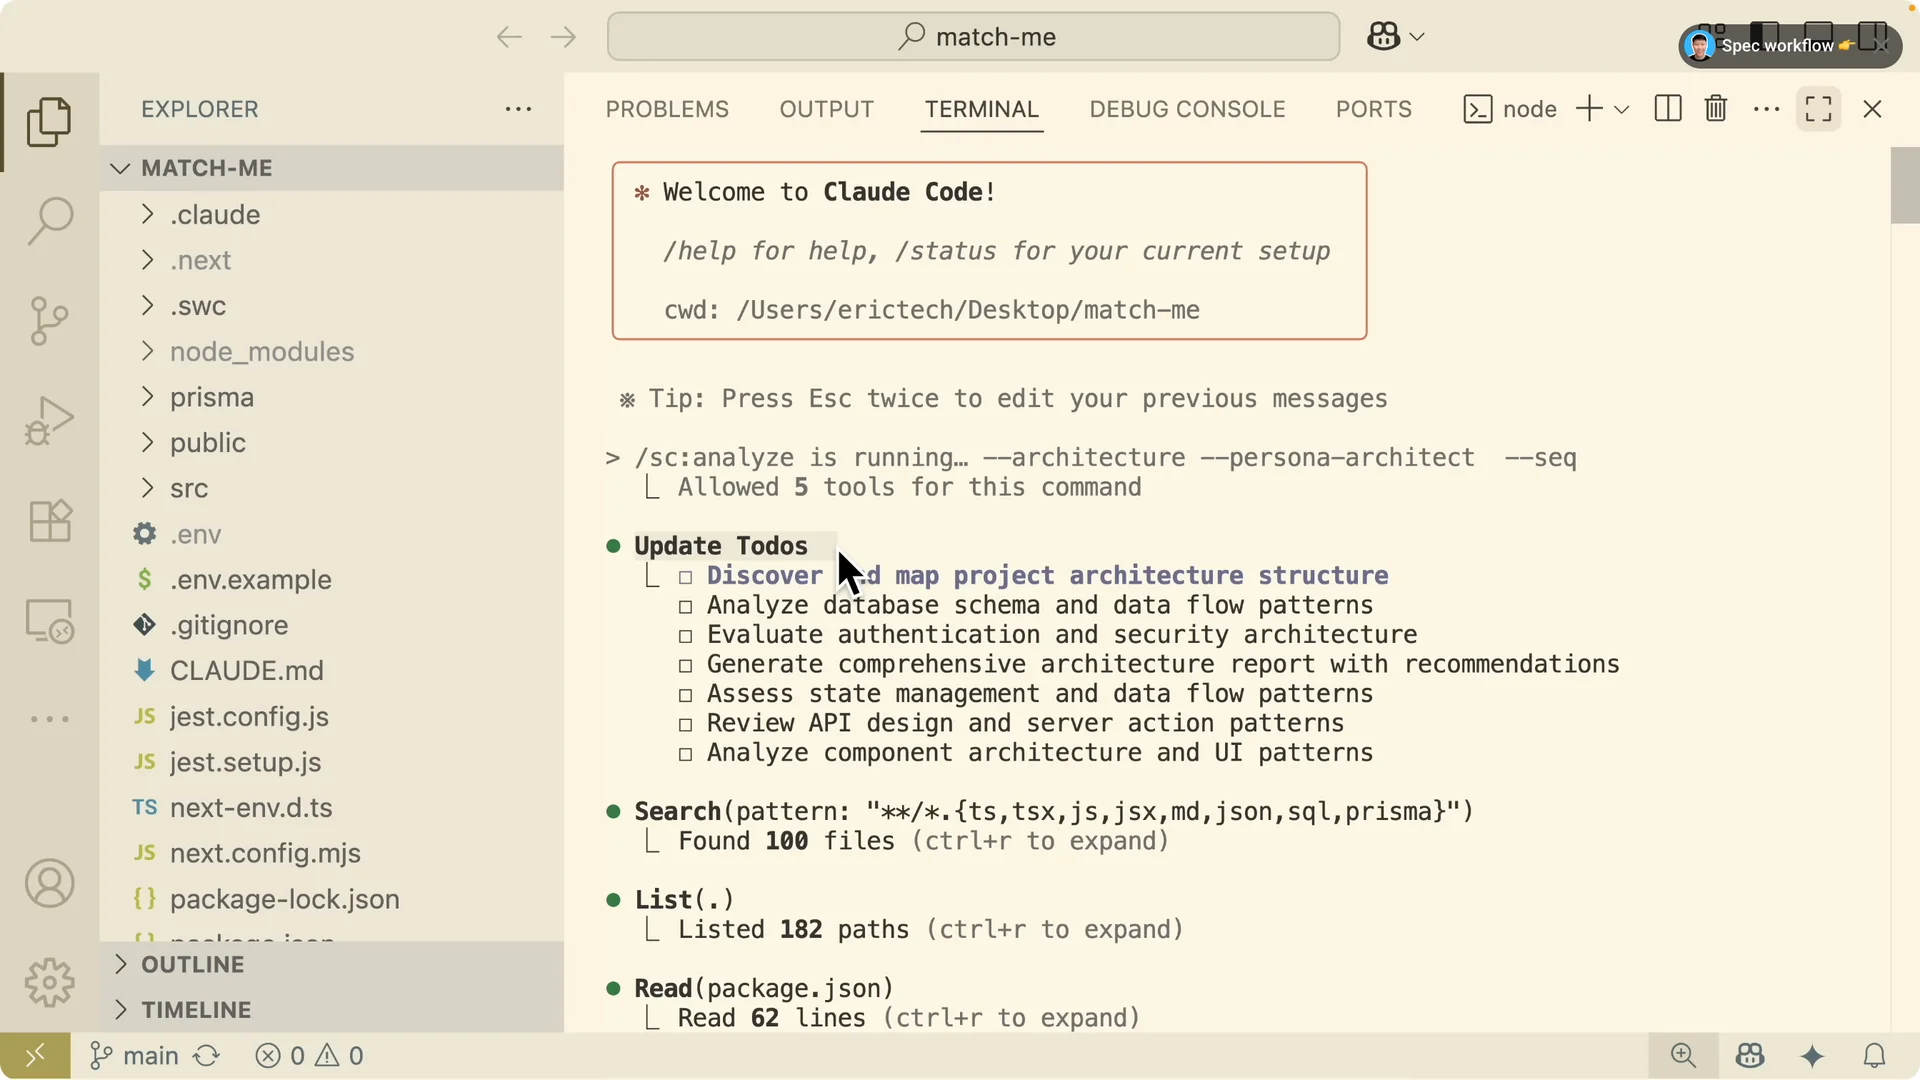Image resolution: width=1920 pixels, height=1080 pixels.
Task: Go back with the left arrow
Action: 509,37
